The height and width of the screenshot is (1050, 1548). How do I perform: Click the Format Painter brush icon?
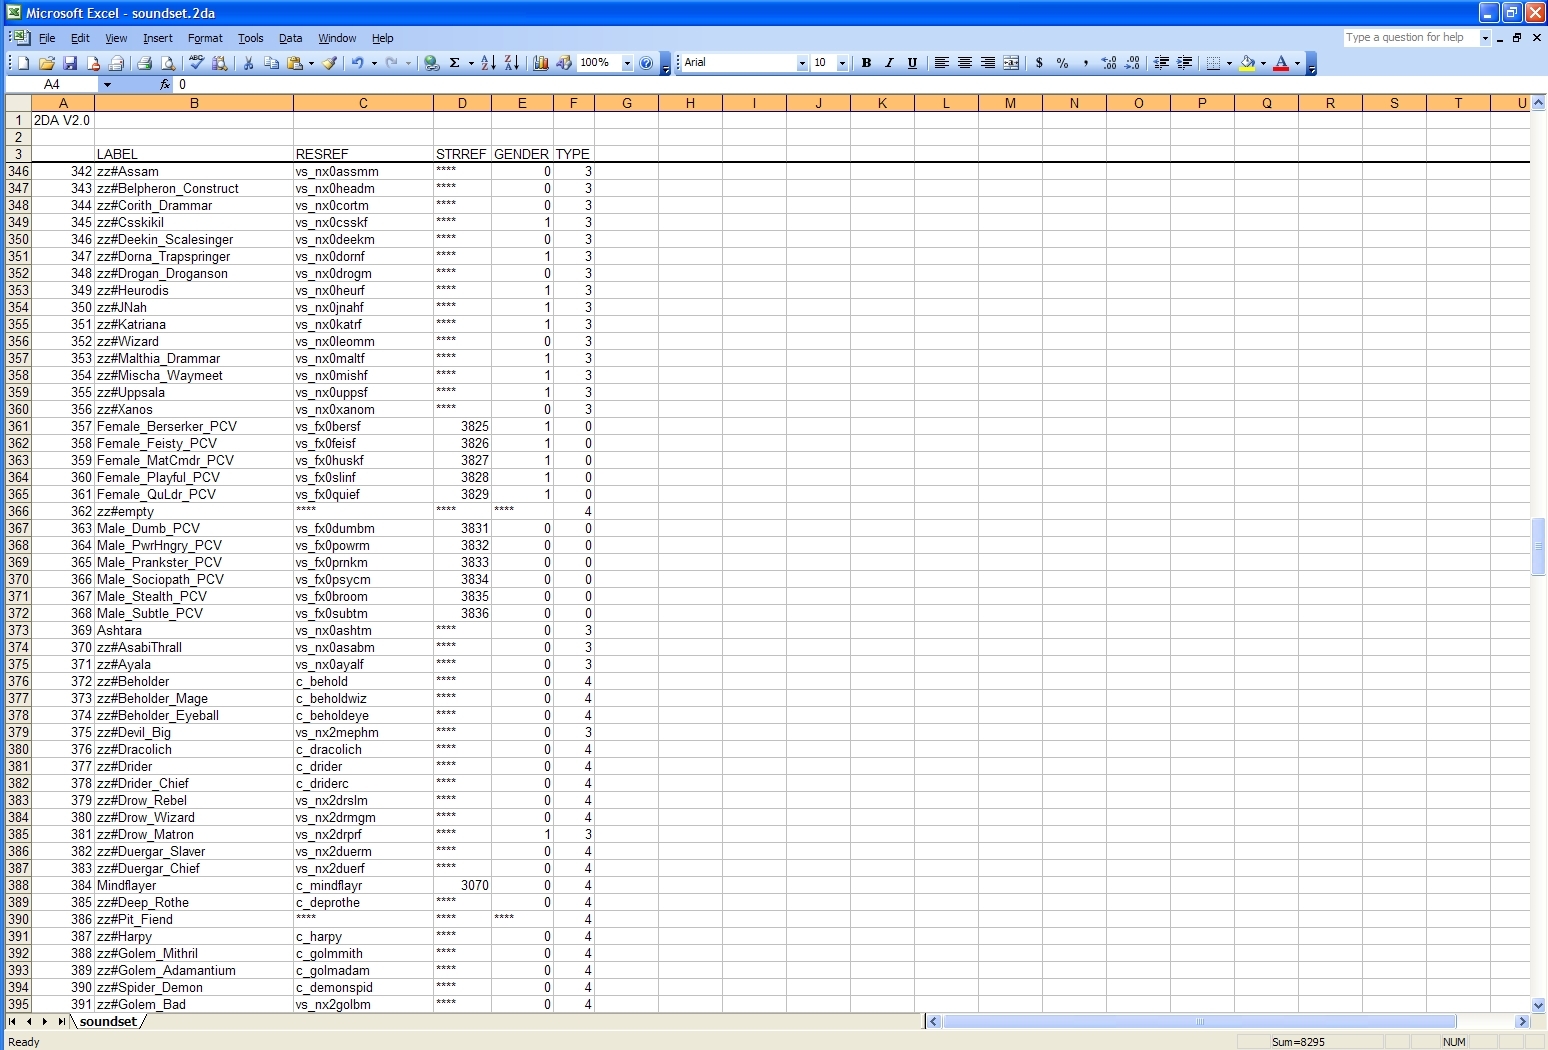point(329,63)
